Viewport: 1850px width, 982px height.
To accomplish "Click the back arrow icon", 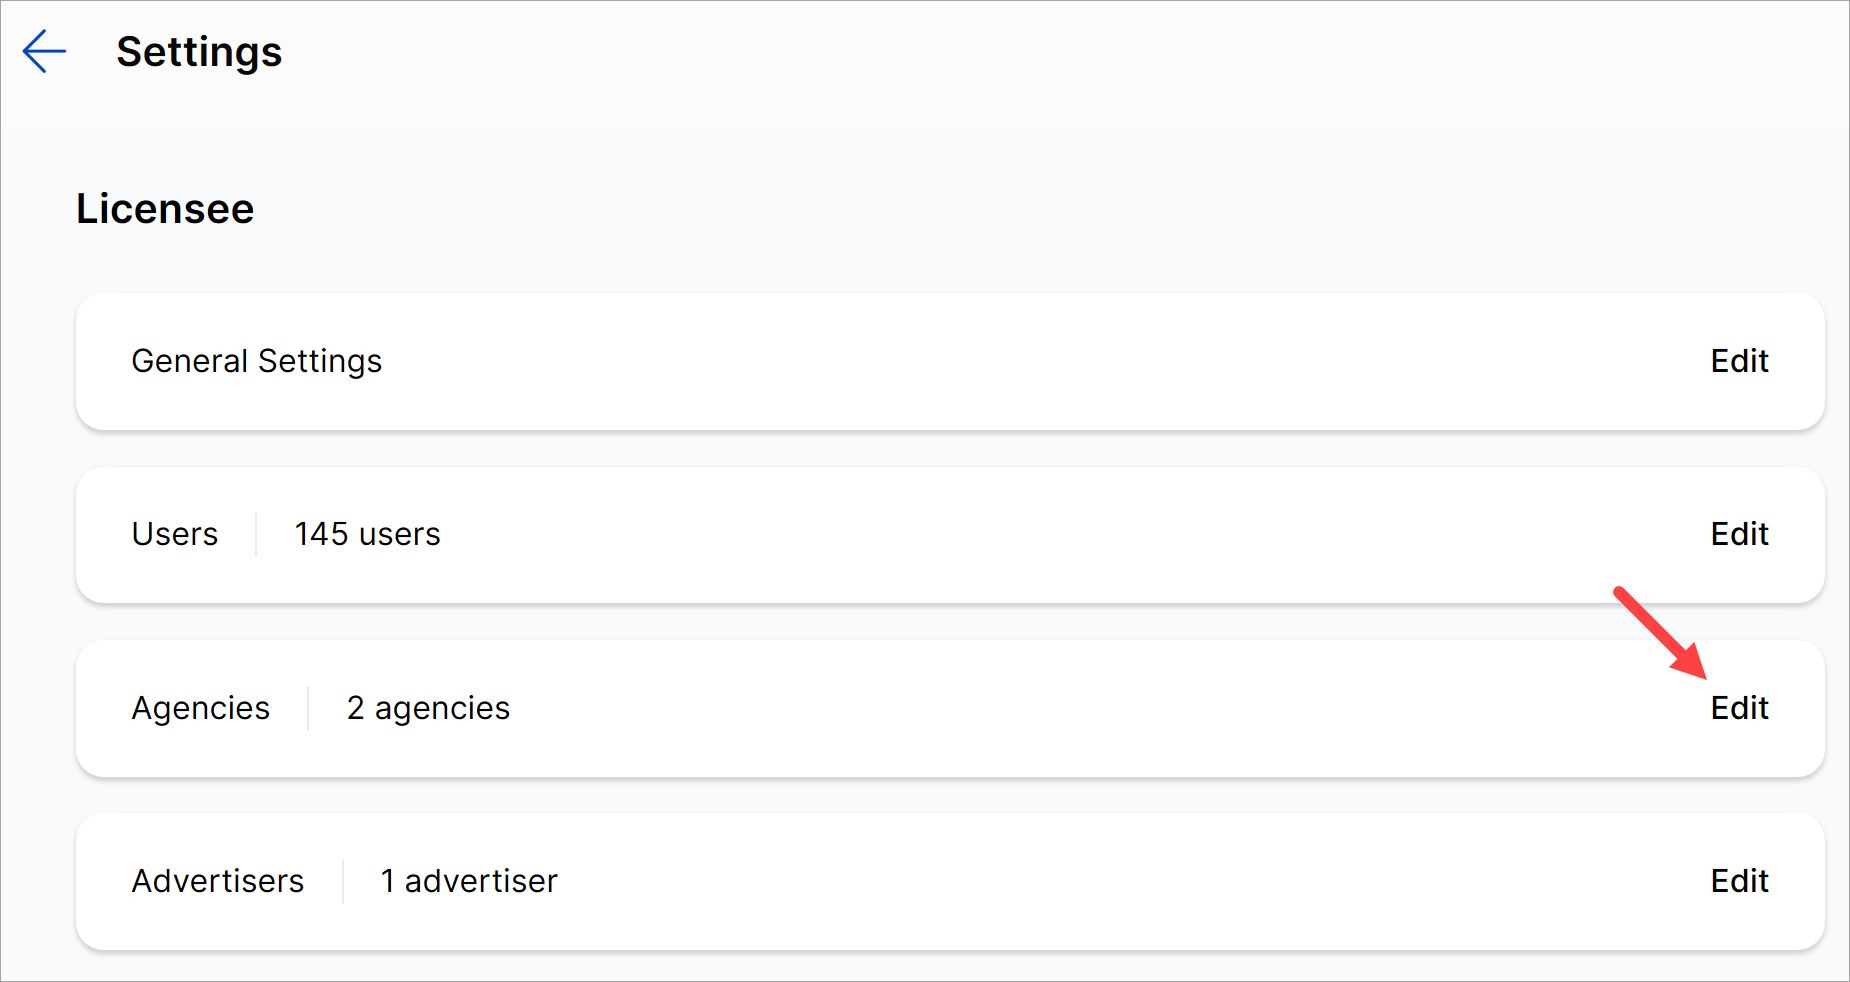I will (x=44, y=52).
